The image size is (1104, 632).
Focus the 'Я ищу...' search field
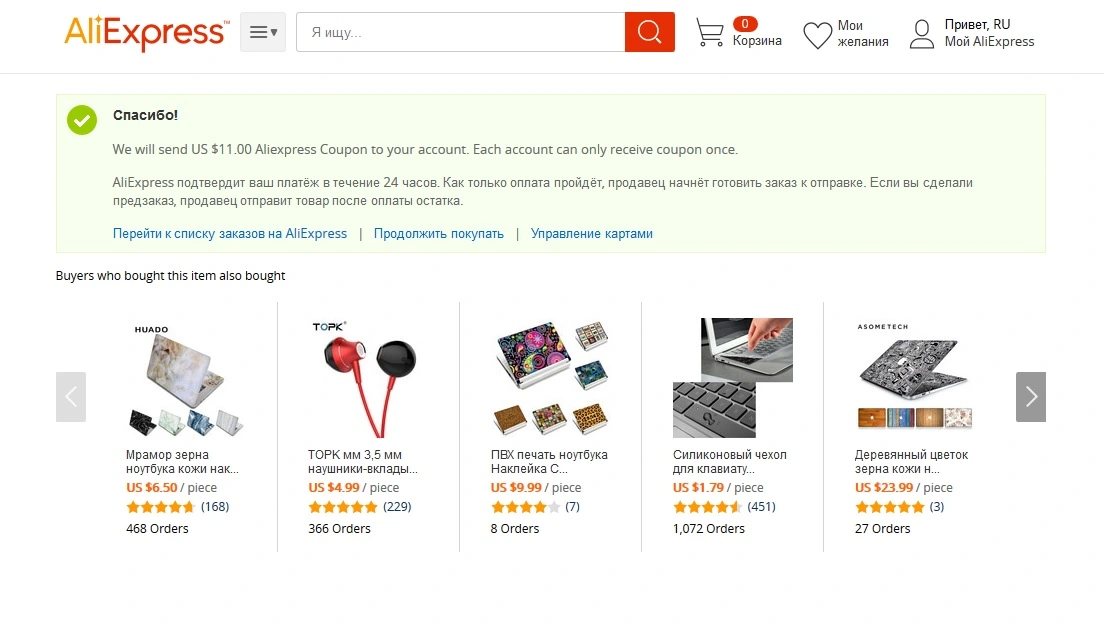(x=460, y=32)
